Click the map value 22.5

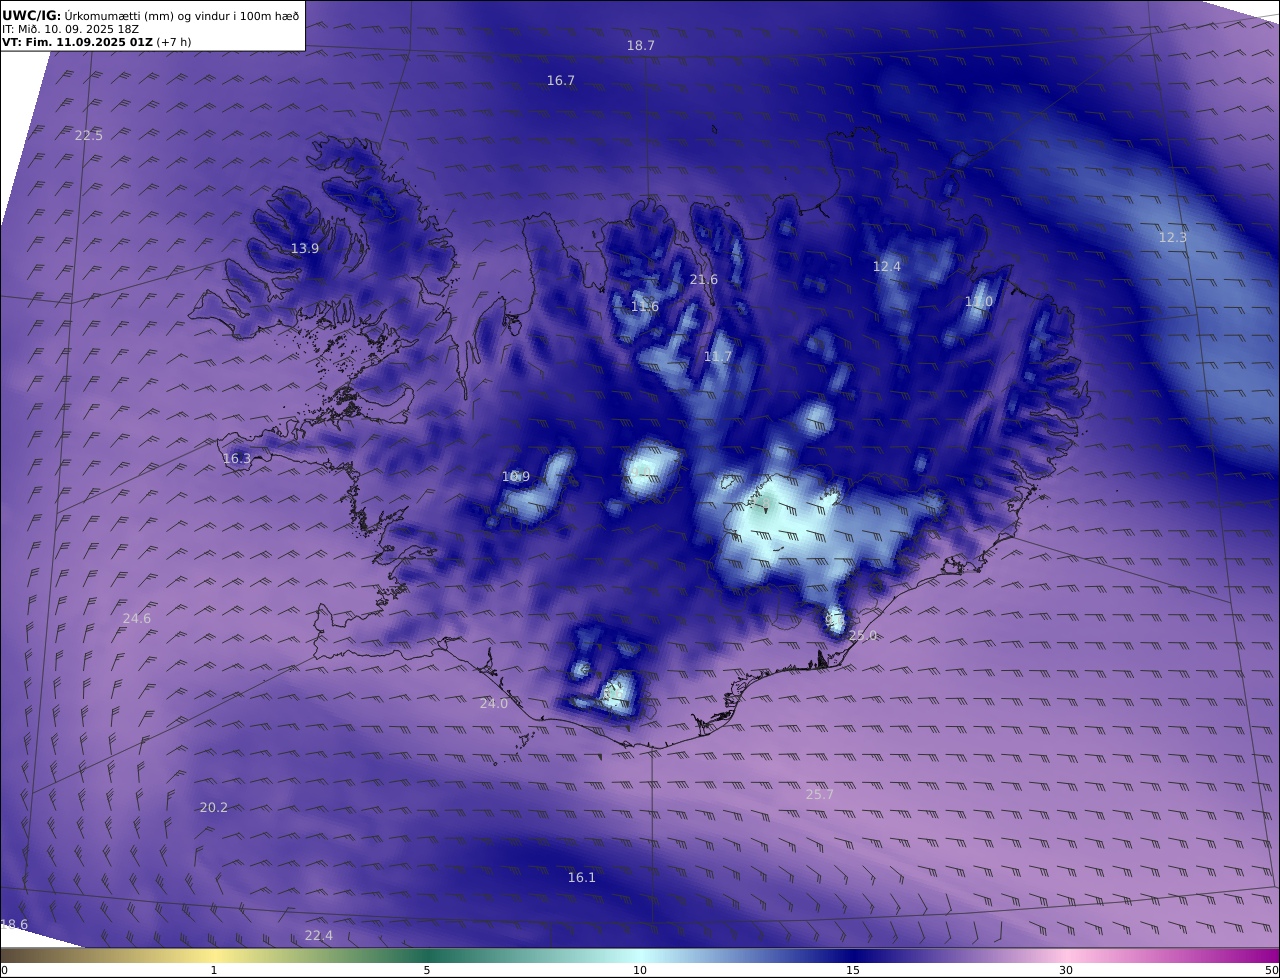[x=89, y=136]
